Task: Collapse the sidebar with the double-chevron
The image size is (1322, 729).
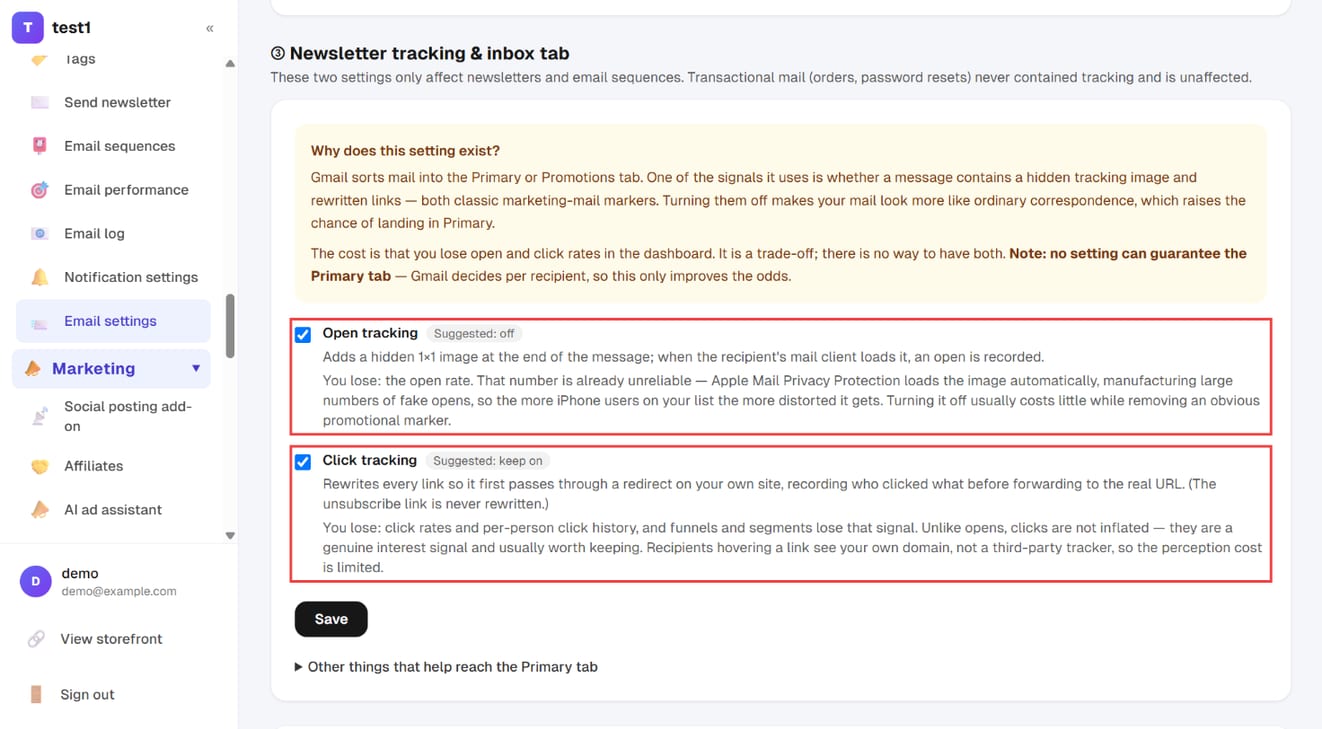Action: (209, 28)
